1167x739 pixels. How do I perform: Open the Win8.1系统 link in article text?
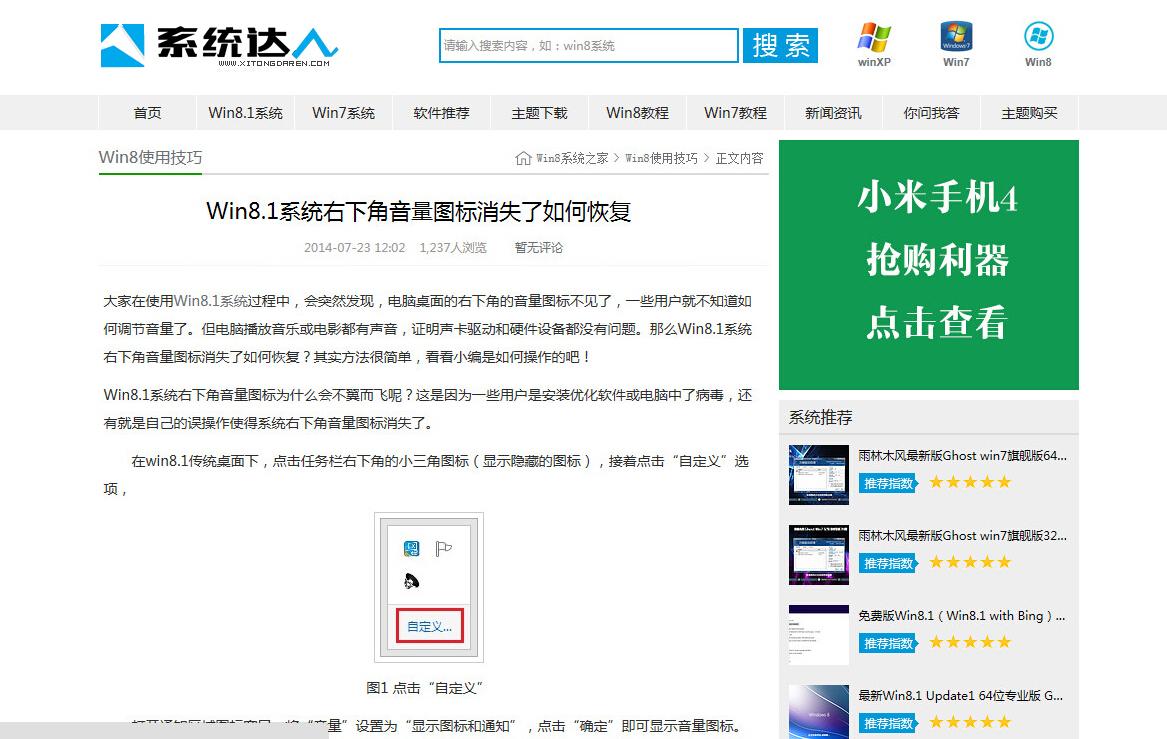point(212,300)
